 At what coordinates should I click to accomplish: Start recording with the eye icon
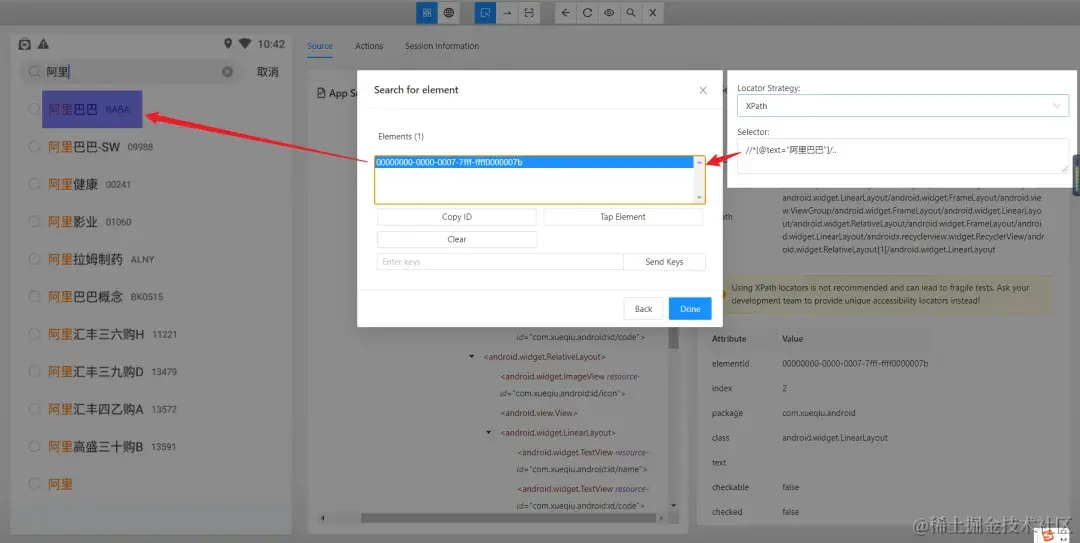[609, 12]
